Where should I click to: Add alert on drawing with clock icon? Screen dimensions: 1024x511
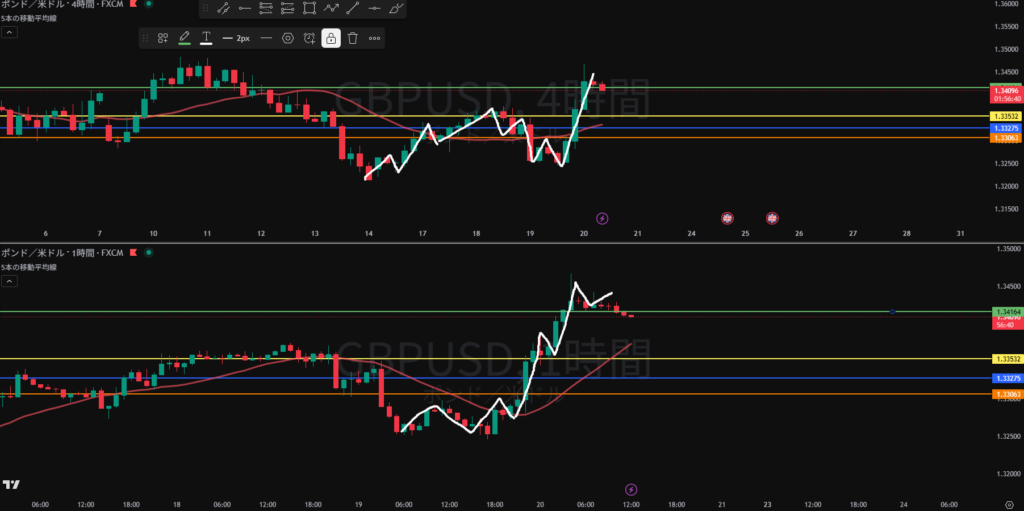pyautogui.click(x=309, y=38)
